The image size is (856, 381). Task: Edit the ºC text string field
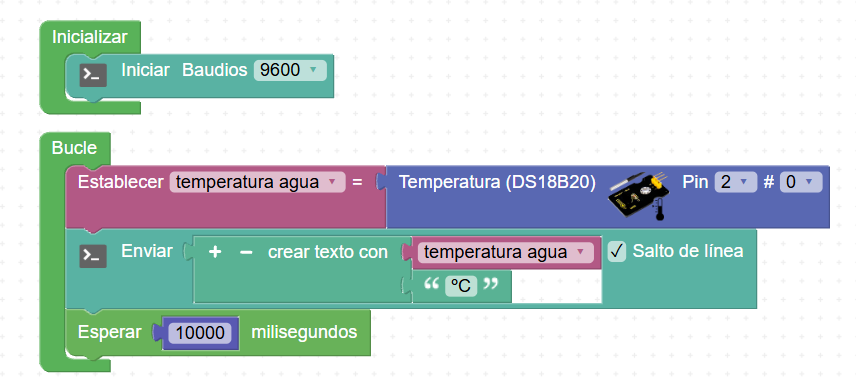(x=461, y=285)
